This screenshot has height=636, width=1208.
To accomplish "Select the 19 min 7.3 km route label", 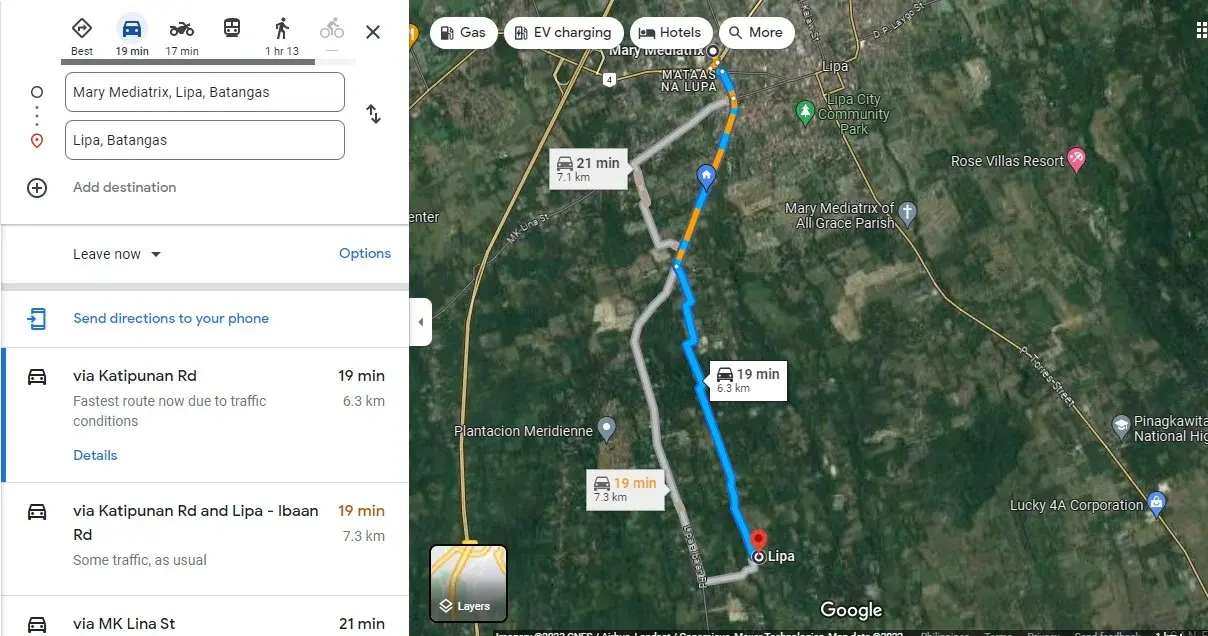I will click(x=625, y=489).
